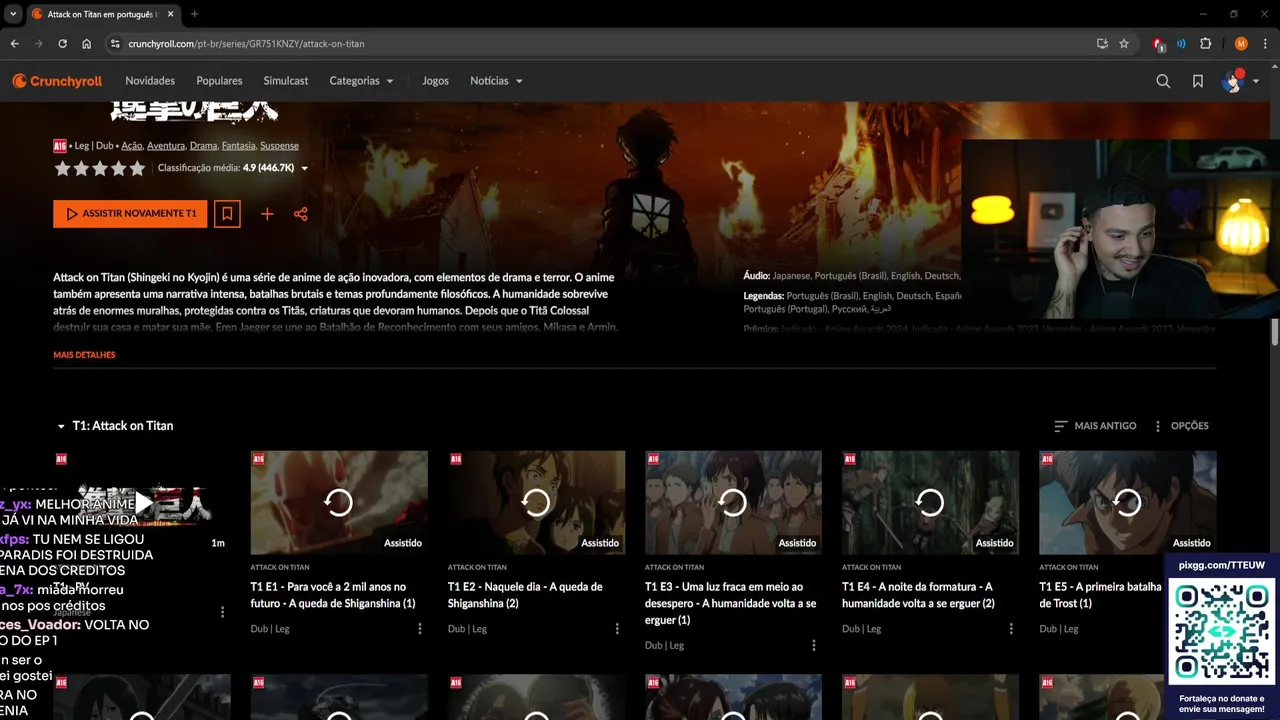Click the Fantasia genre link
The width and height of the screenshot is (1280, 720).
[238, 146]
